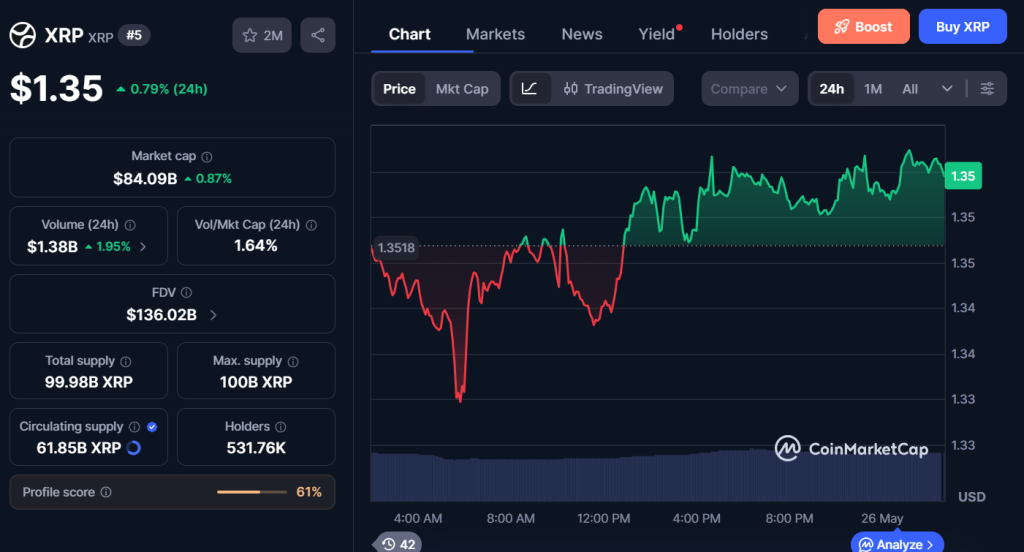Click the Vol/Mkt Cap (24h) info icon

coord(312,225)
